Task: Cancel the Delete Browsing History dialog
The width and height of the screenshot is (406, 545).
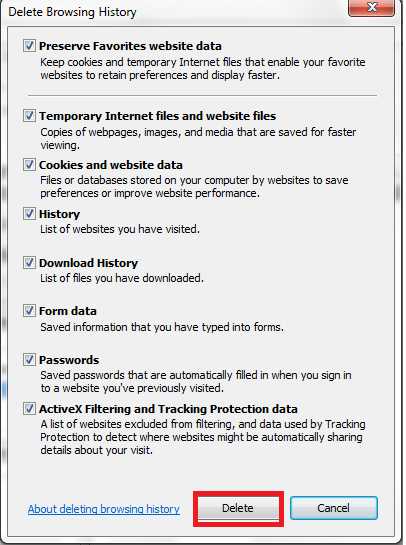Action: [334, 508]
